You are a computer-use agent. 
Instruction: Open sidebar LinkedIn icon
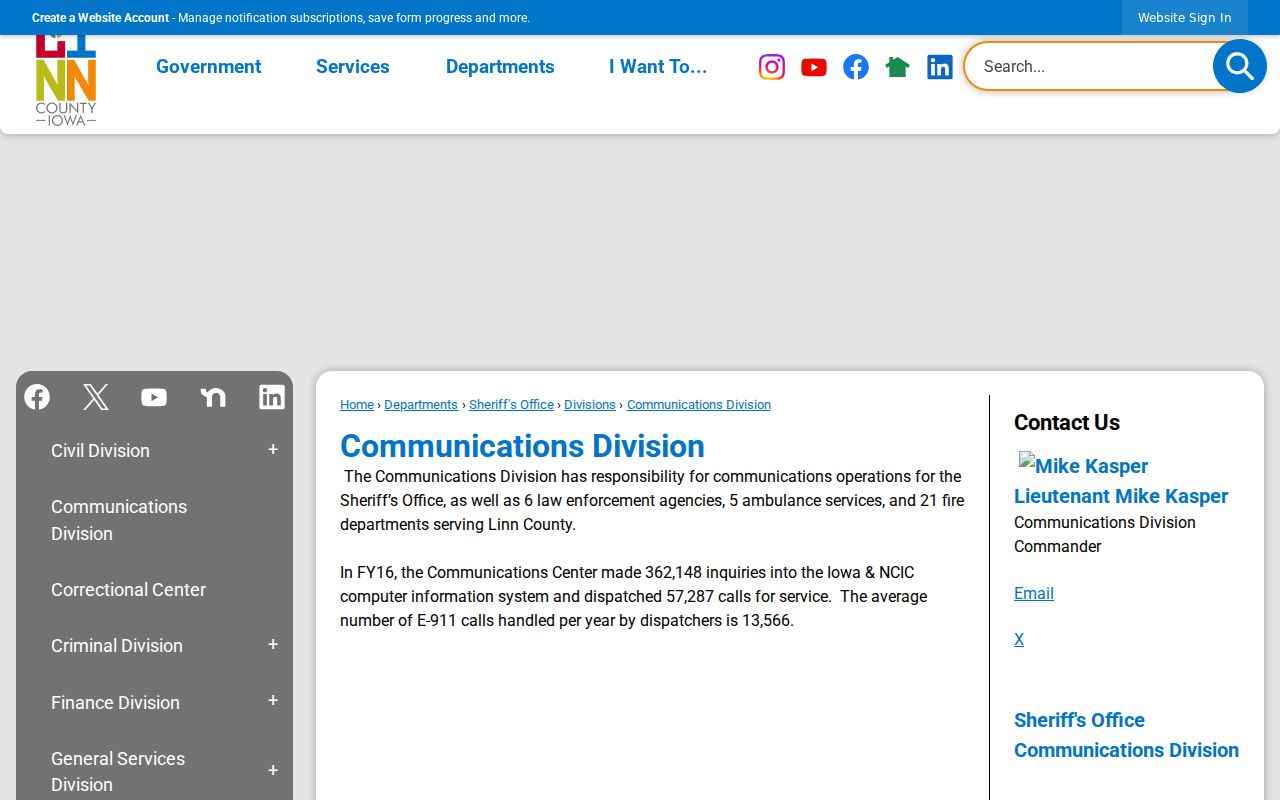tap(272, 397)
